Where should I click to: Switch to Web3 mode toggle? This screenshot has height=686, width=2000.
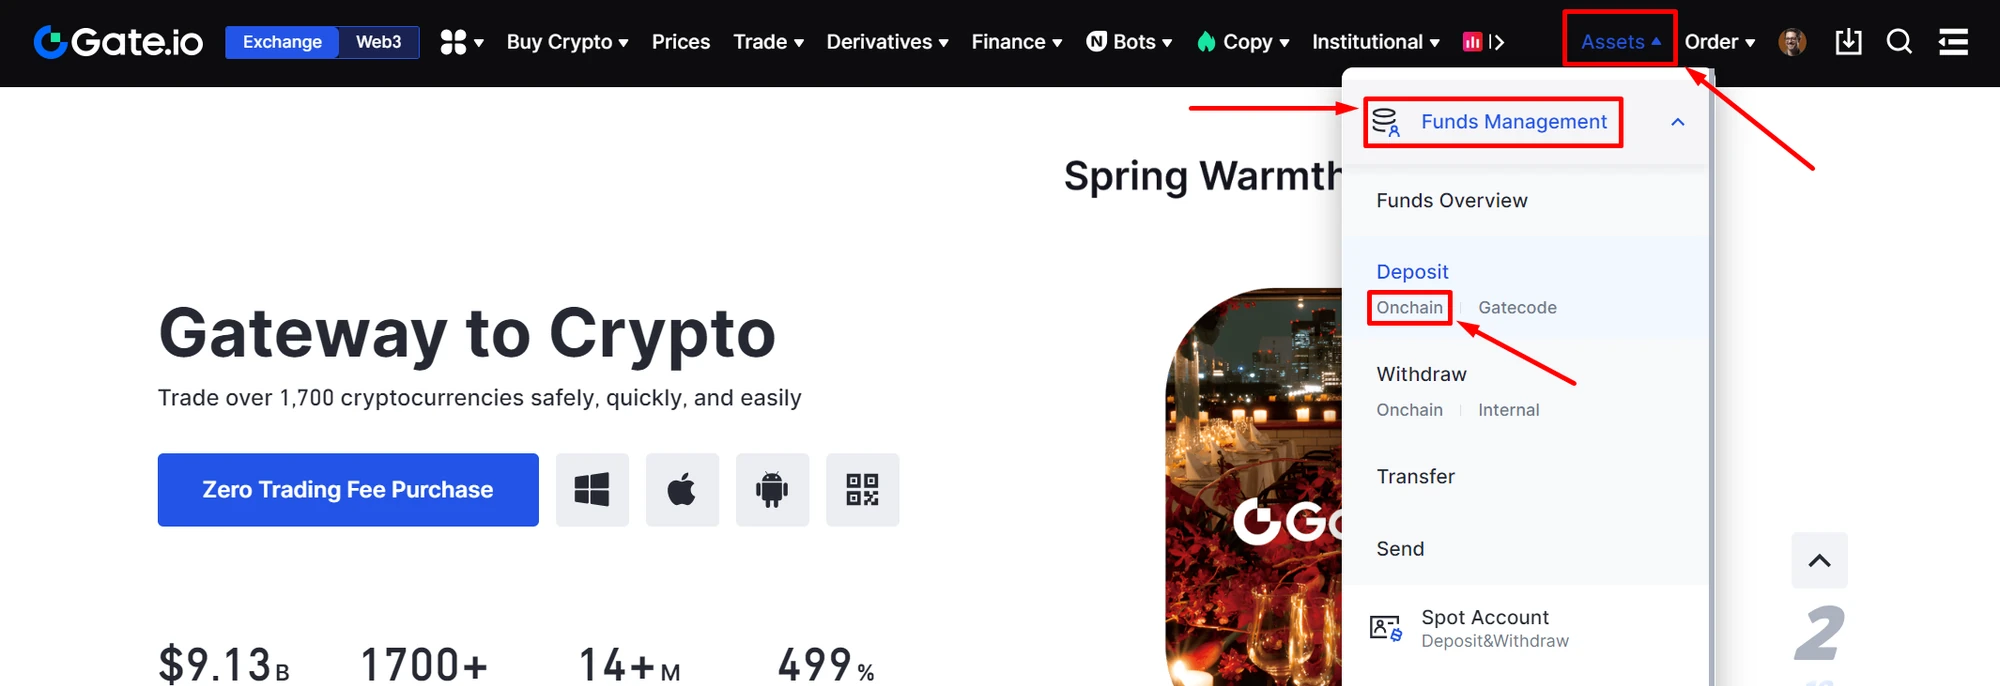[378, 42]
